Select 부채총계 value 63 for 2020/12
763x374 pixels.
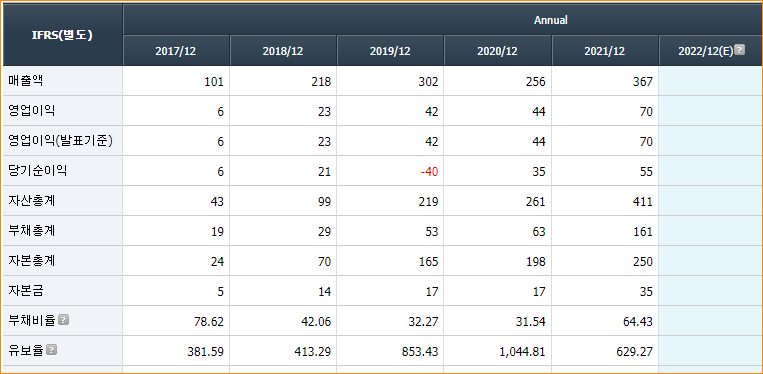[x=539, y=232]
